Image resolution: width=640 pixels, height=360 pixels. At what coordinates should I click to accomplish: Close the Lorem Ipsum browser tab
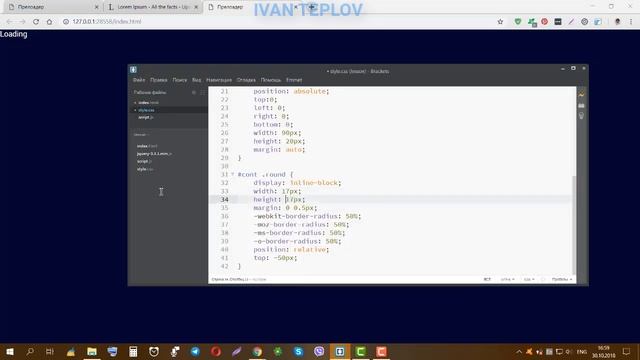click(196, 7)
